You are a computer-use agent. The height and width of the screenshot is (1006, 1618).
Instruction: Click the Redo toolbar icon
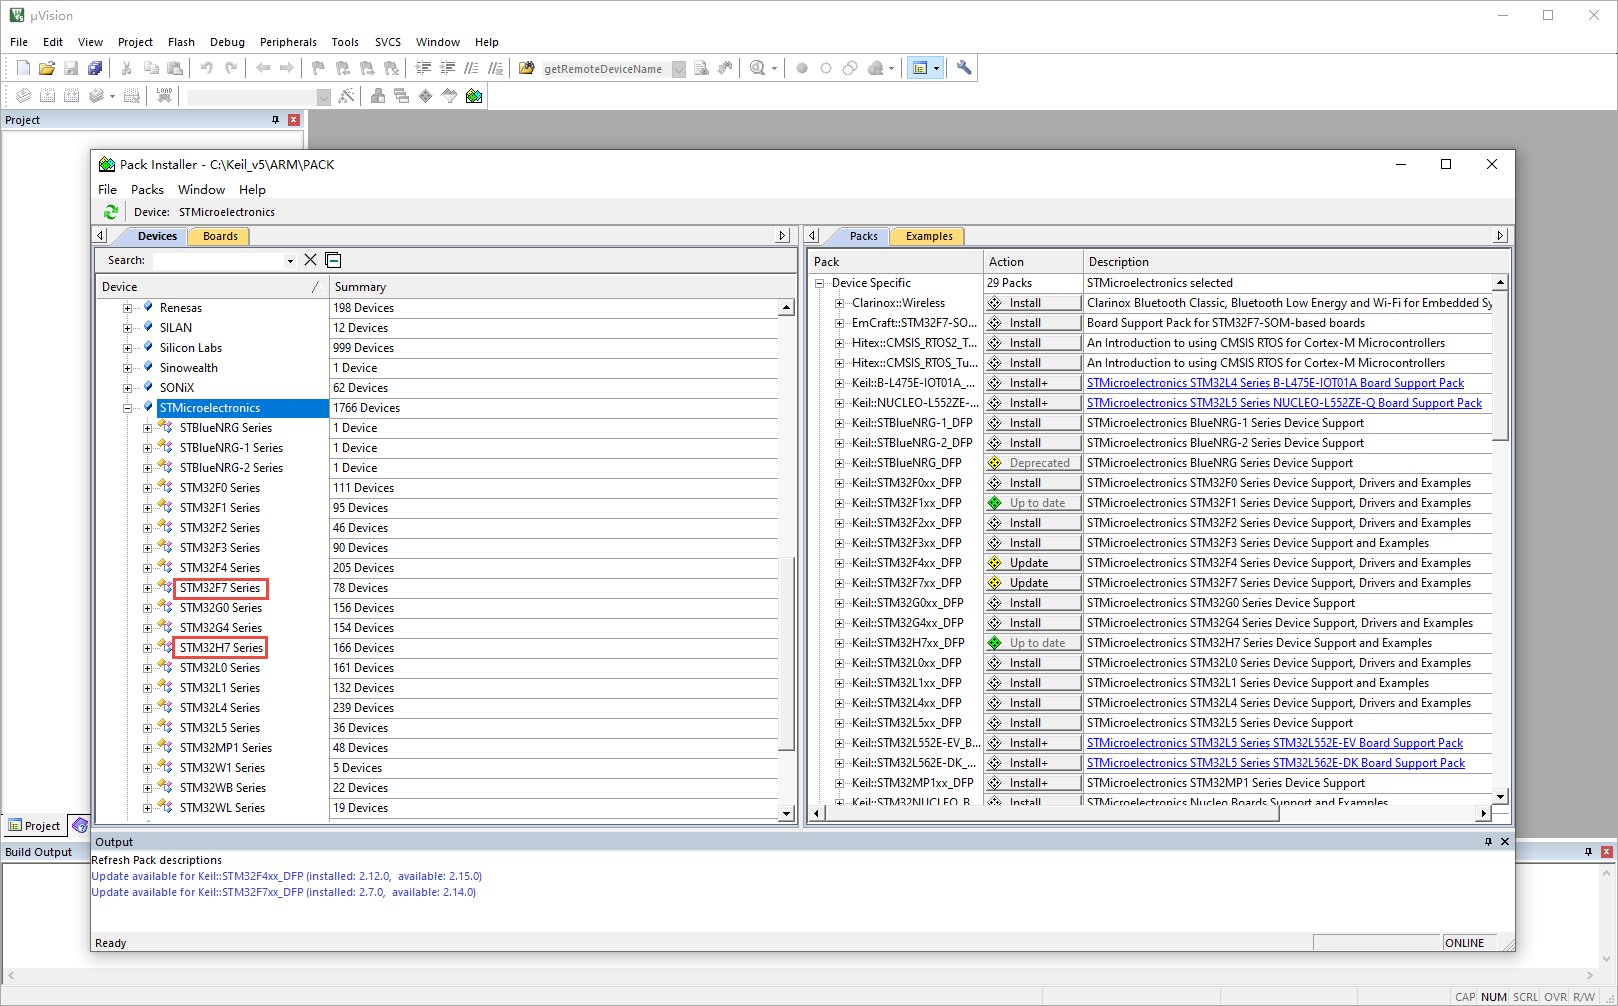[x=231, y=68]
